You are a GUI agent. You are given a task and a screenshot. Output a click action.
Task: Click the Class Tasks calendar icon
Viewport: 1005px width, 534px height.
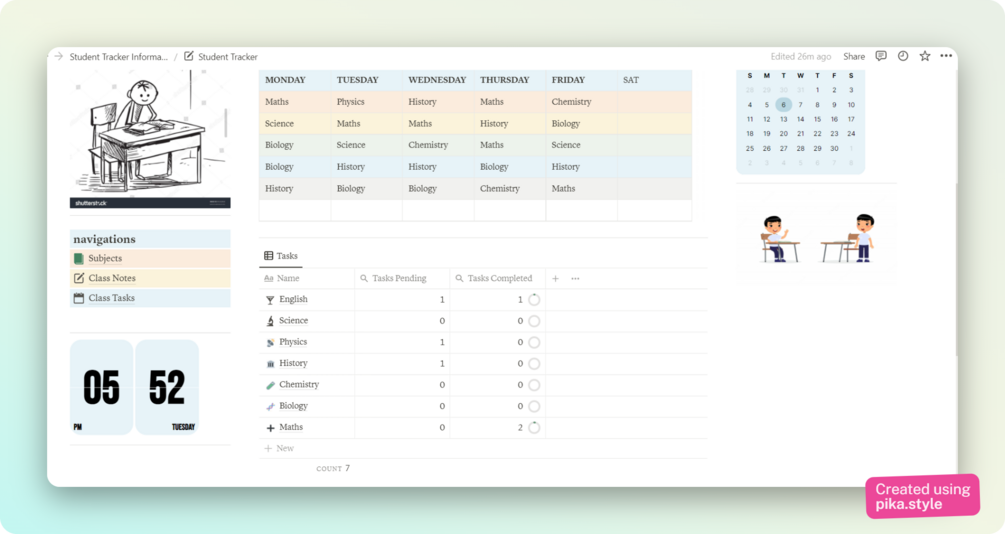tap(79, 298)
